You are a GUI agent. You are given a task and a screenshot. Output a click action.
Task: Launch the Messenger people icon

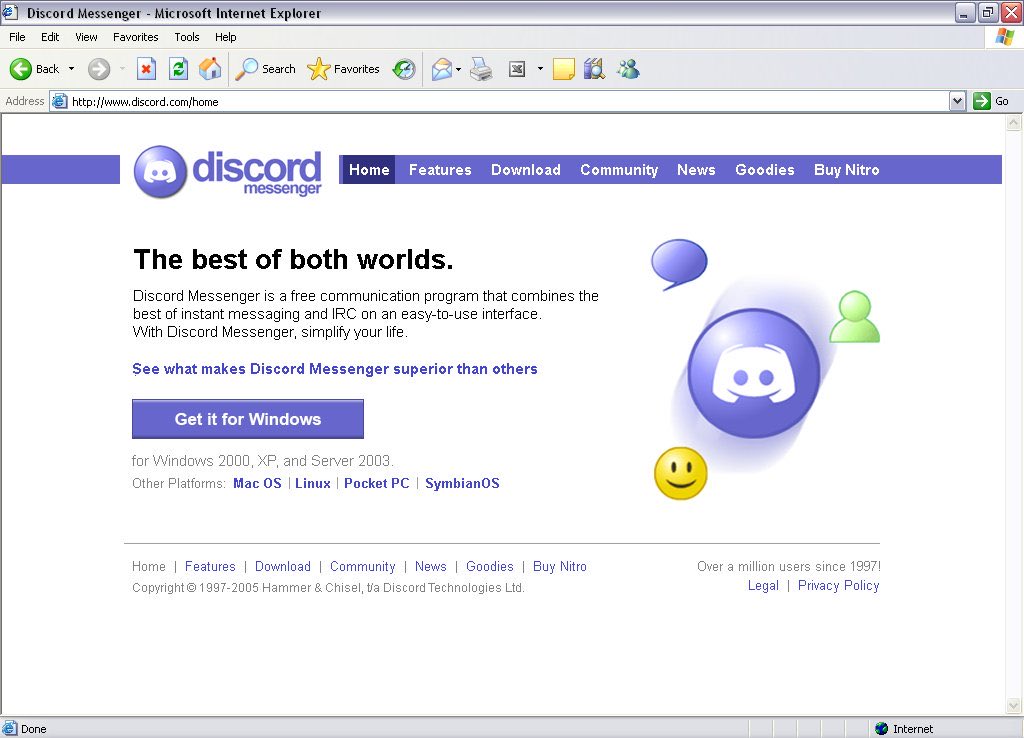tap(628, 69)
